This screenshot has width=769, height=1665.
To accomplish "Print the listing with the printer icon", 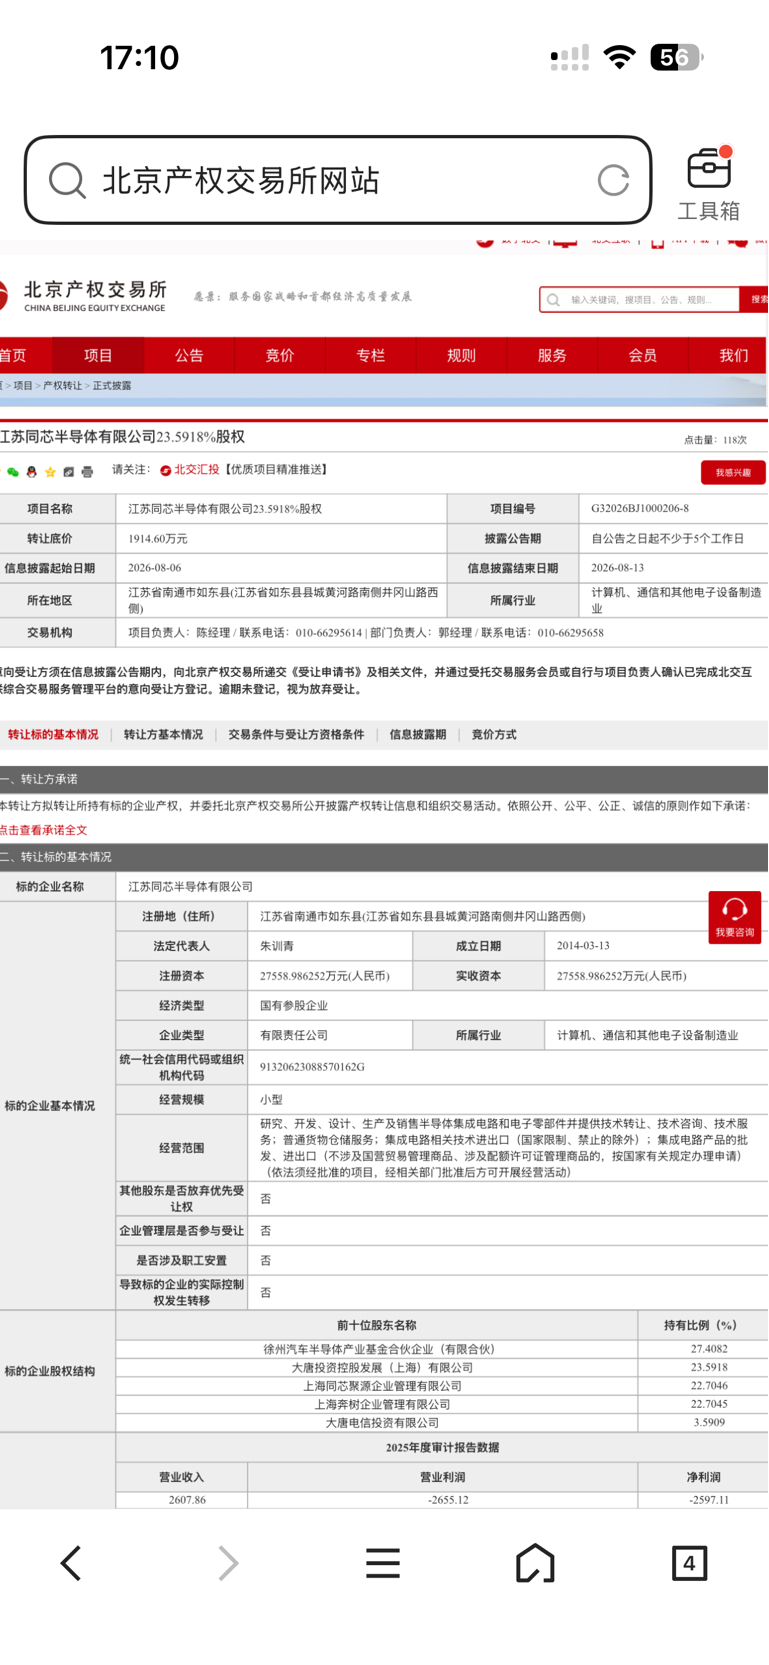I will (x=87, y=472).
